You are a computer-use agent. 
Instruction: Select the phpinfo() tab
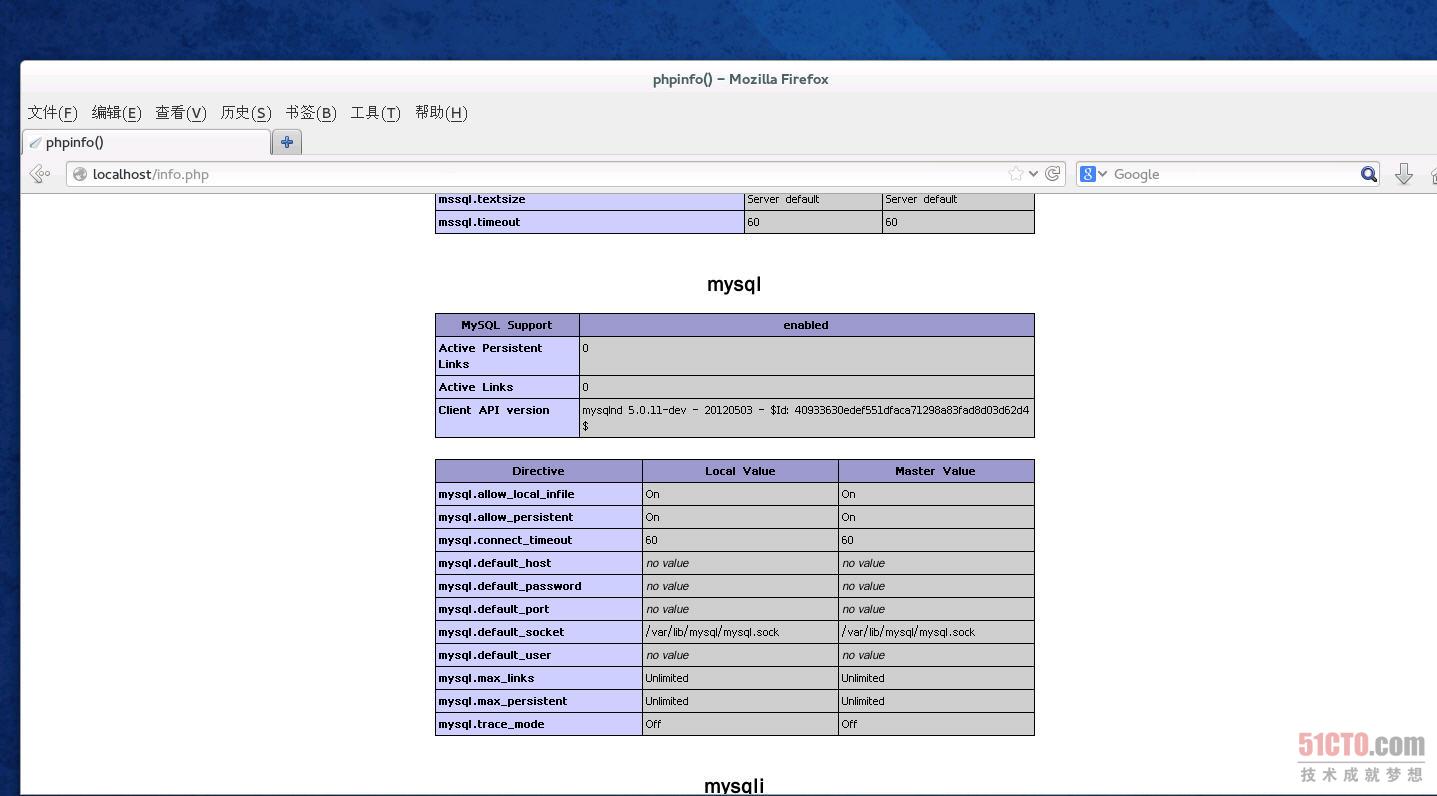pyautogui.click(x=146, y=142)
